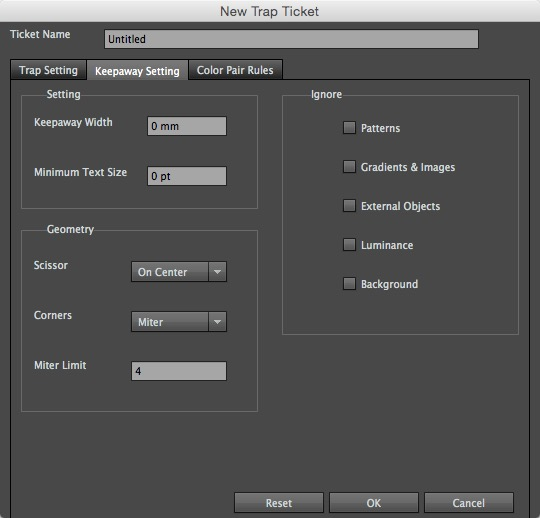Image resolution: width=540 pixels, height=518 pixels.
Task: Open the Scissor dropdown arrow
Action: click(217, 272)
